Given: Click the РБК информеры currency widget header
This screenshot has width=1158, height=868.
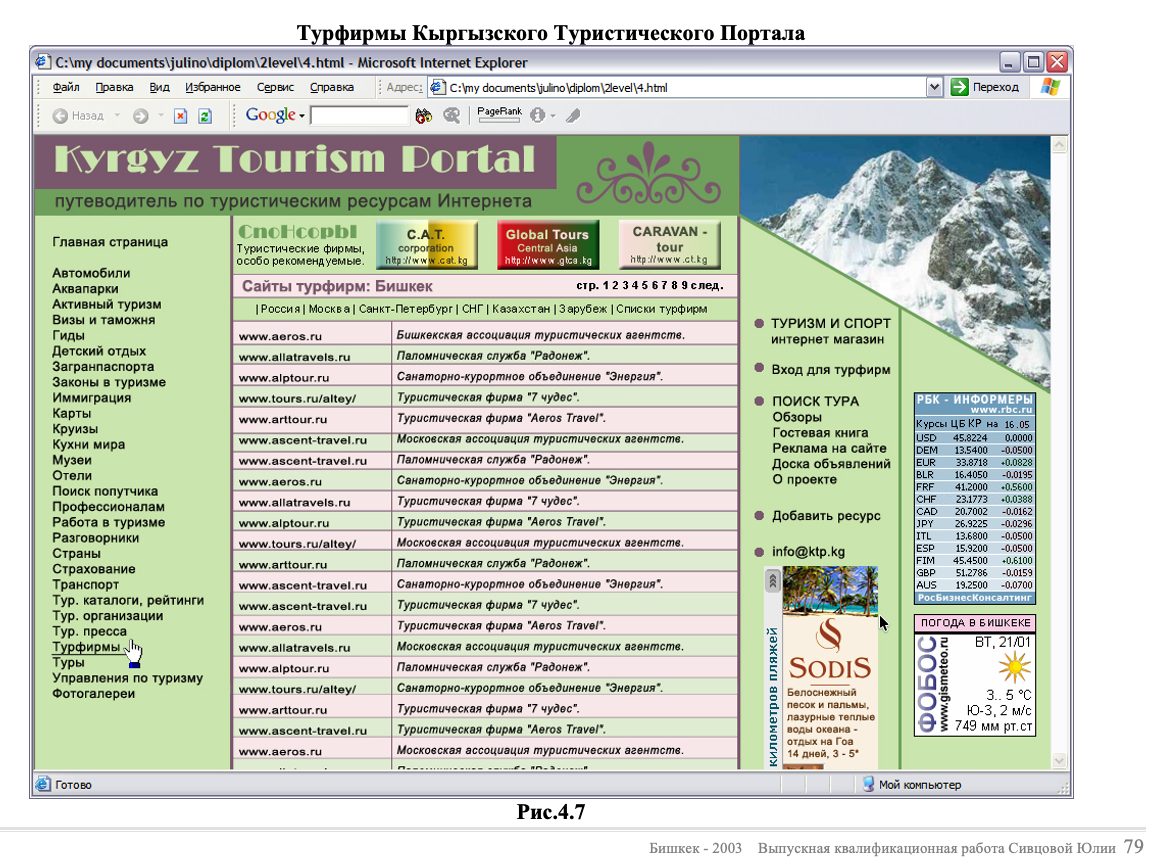Looking at the screenshot, I should pyautogui.click(x=974, y=403).
